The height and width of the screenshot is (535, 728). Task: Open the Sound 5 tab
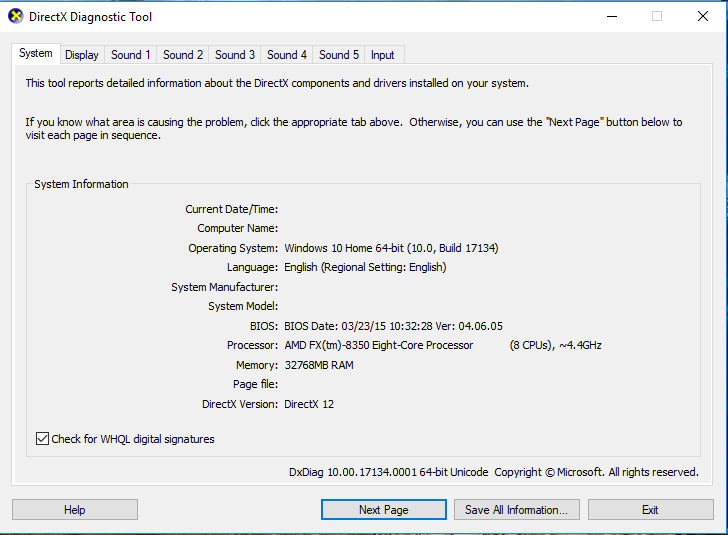pyautogui.click(x=339, y=55)
